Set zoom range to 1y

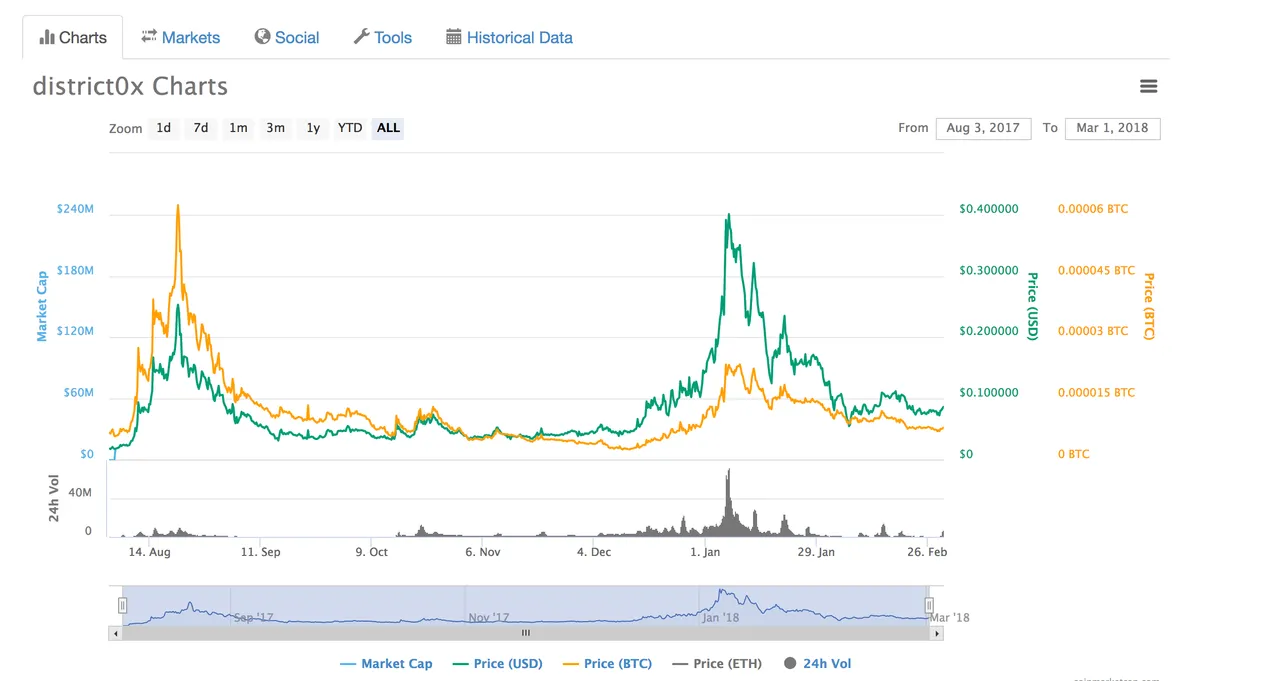(x=313, y=128)
